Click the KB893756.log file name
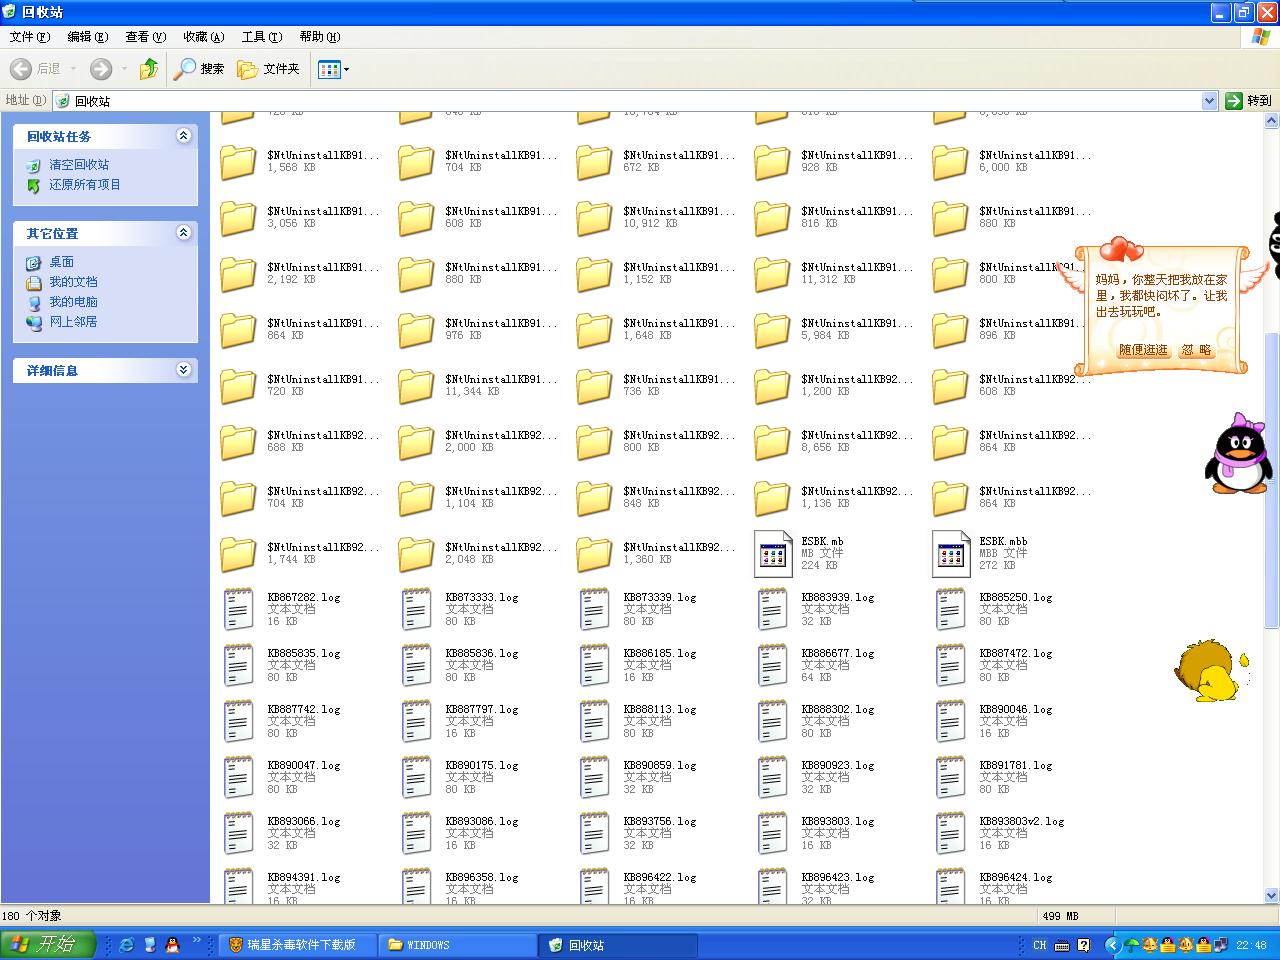The image size is (1280, 960). pos(660,822)
